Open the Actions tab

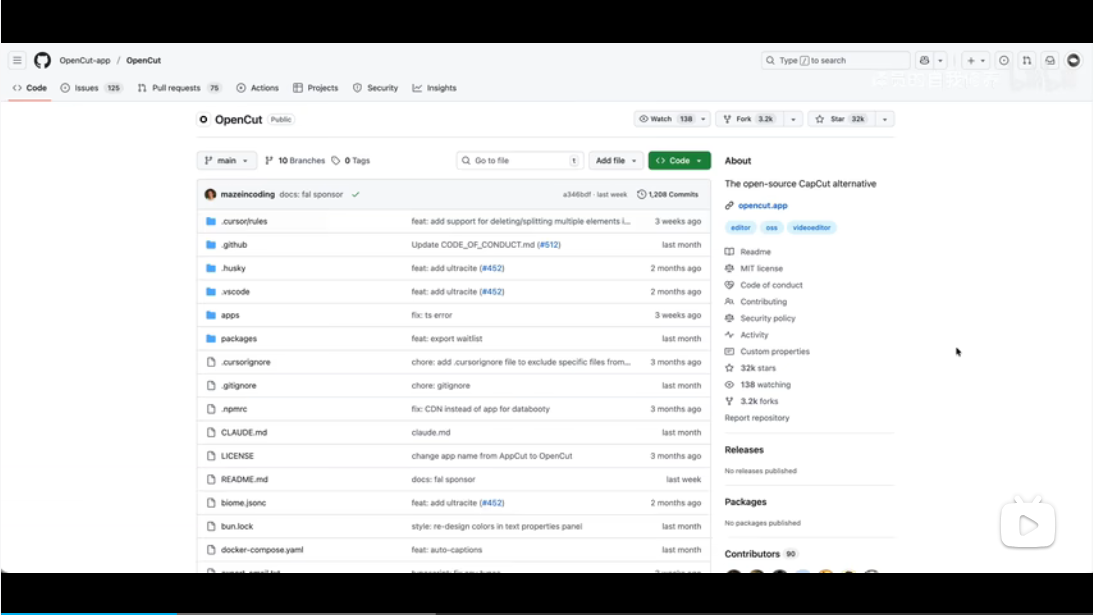(x=257, y=88)
